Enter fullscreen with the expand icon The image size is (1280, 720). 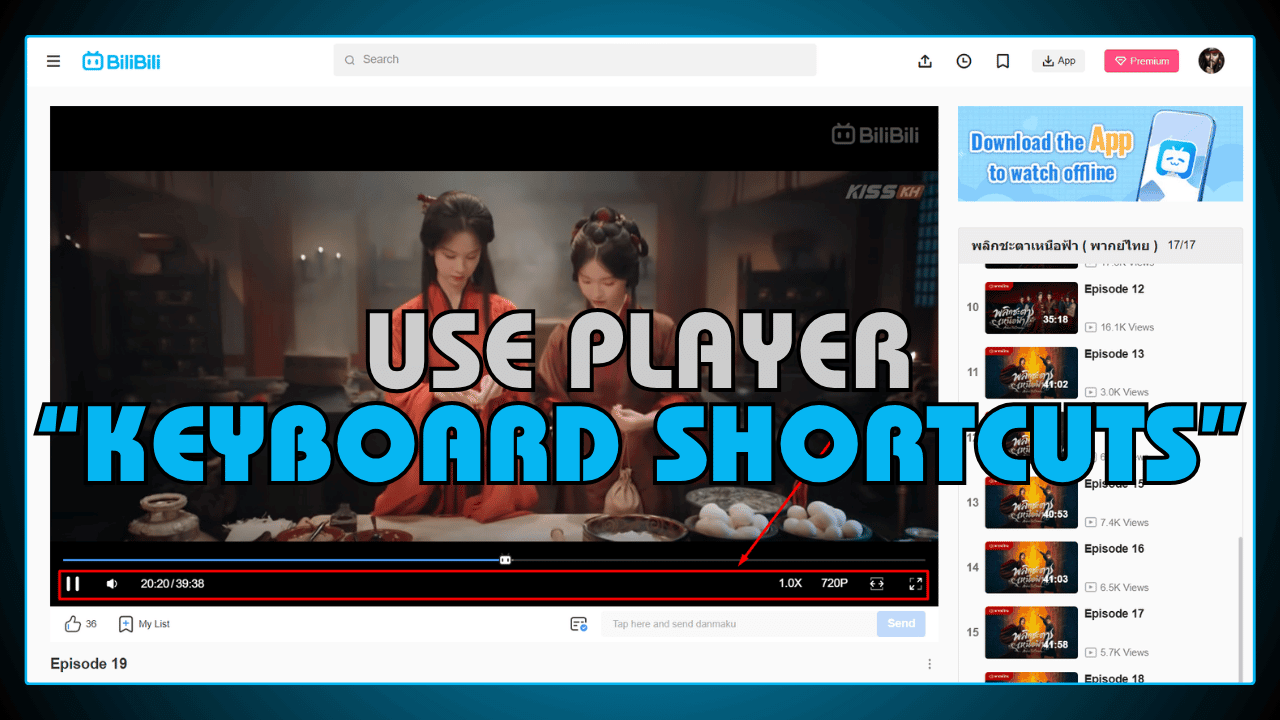pos(915,584)
